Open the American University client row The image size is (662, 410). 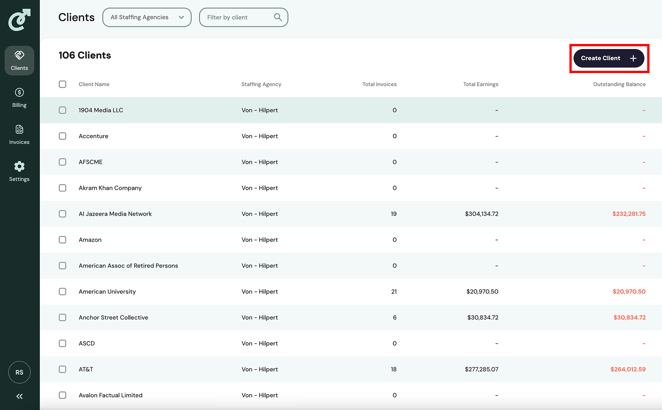[107, 292]
